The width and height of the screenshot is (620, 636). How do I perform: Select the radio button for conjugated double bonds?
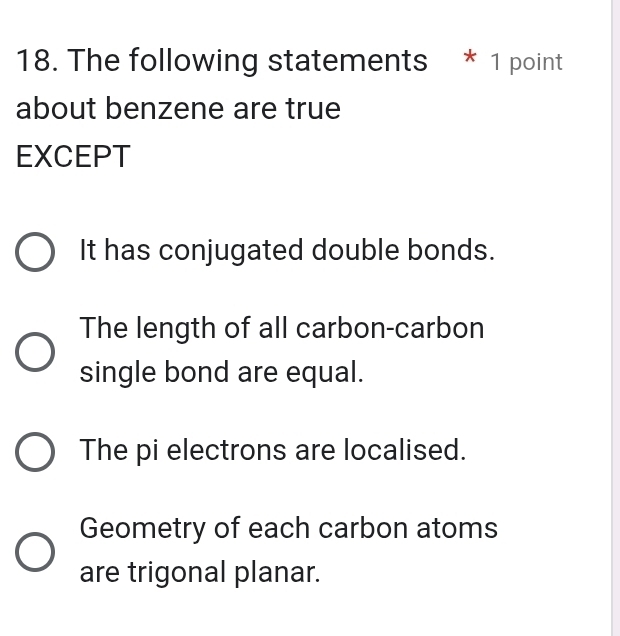(34, 251)
